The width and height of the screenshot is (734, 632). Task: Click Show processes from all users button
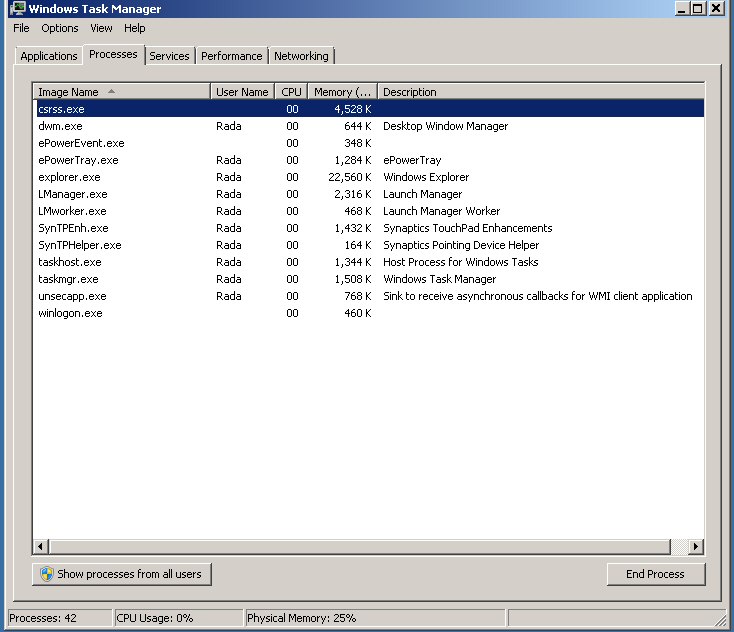pos(122,574)
